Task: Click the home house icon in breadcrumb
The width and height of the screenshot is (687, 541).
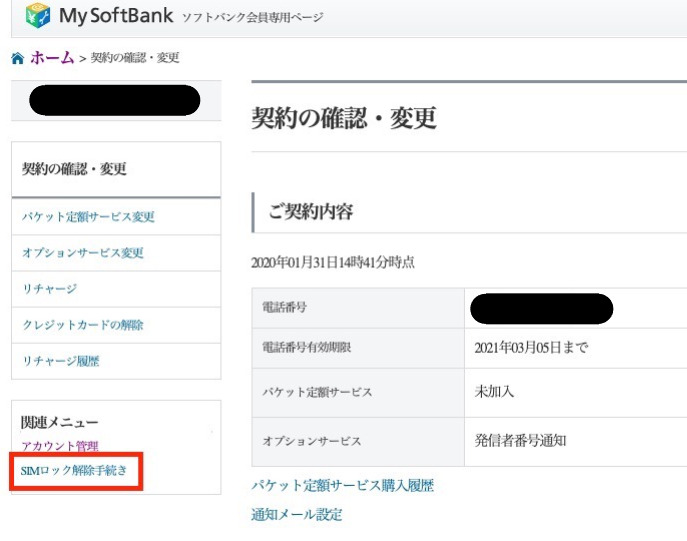Action: tap(18, 58)
